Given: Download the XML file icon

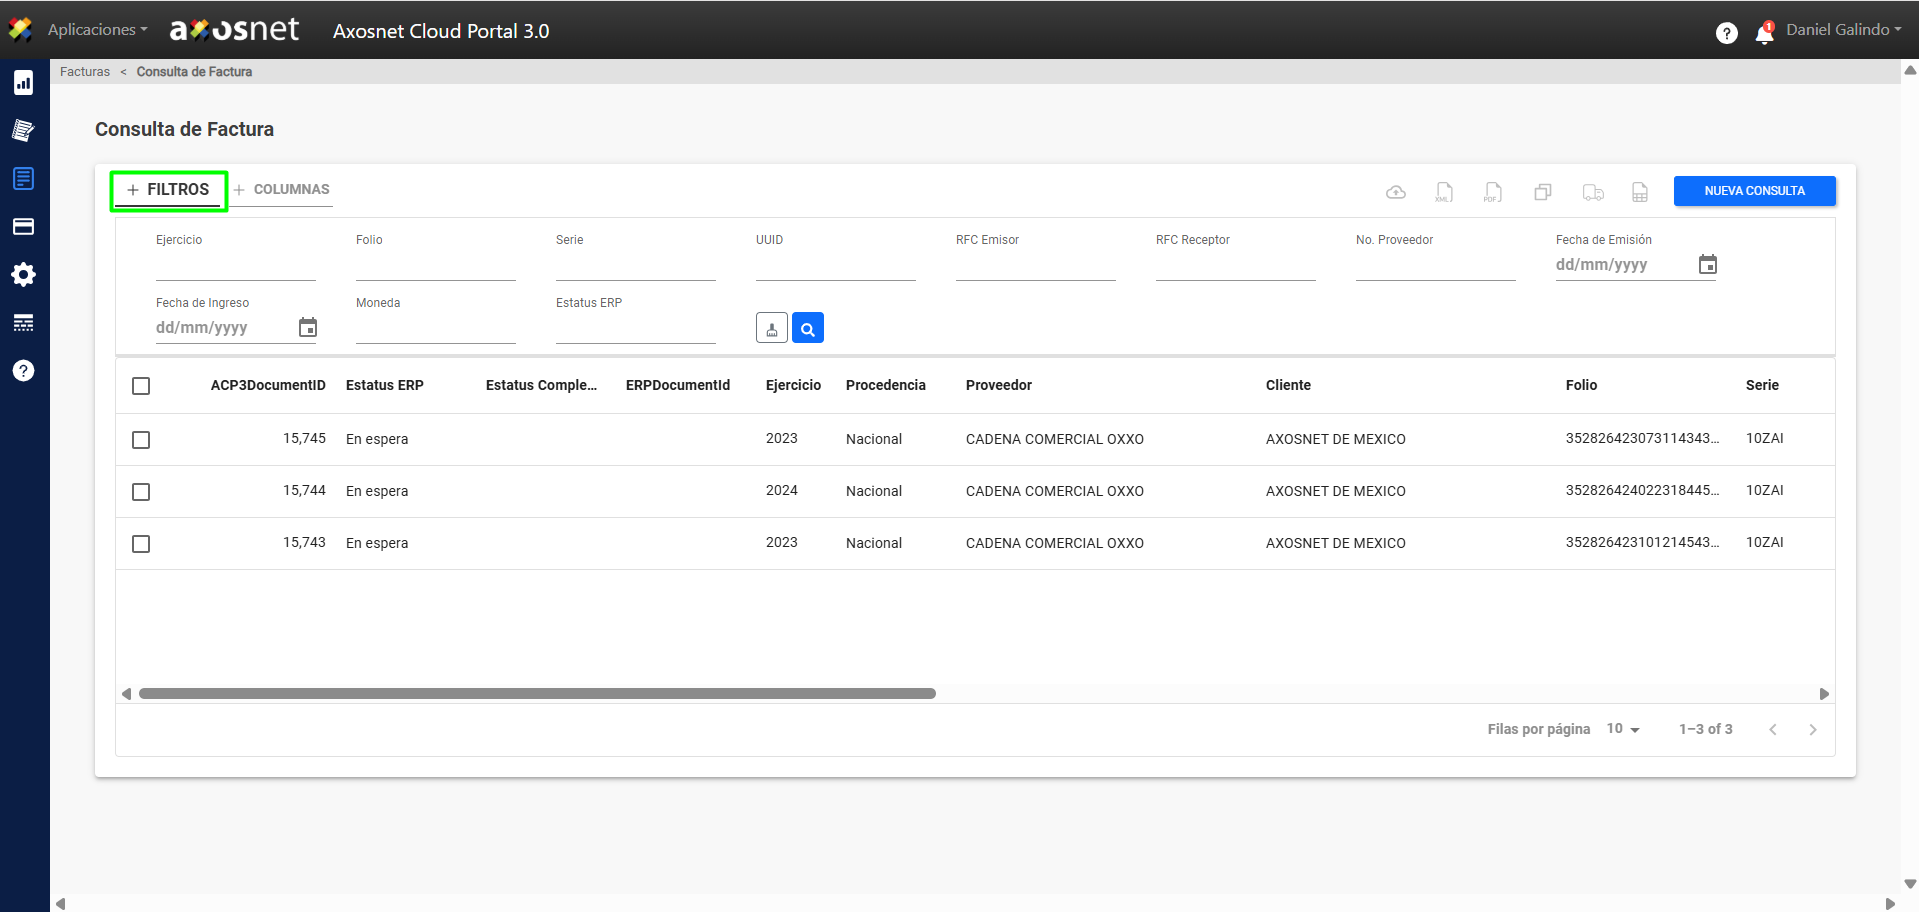Looking at the screenshot, I should point(1444,192).
